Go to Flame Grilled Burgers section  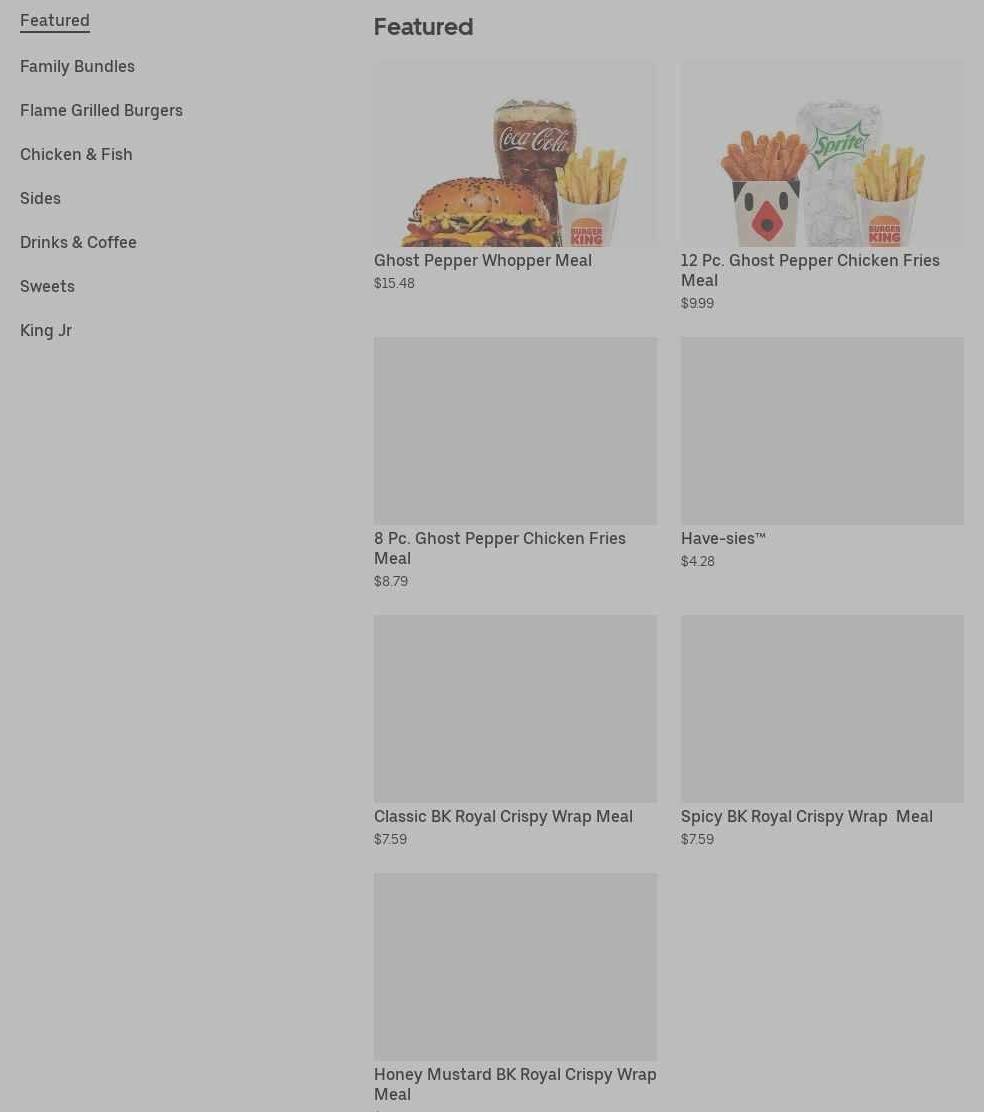[x=101, y=110]
